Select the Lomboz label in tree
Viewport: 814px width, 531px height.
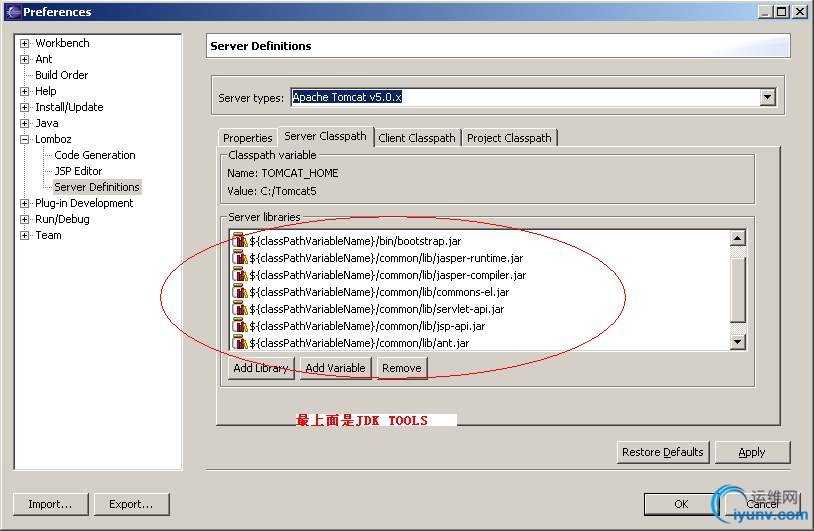point(53,139)
